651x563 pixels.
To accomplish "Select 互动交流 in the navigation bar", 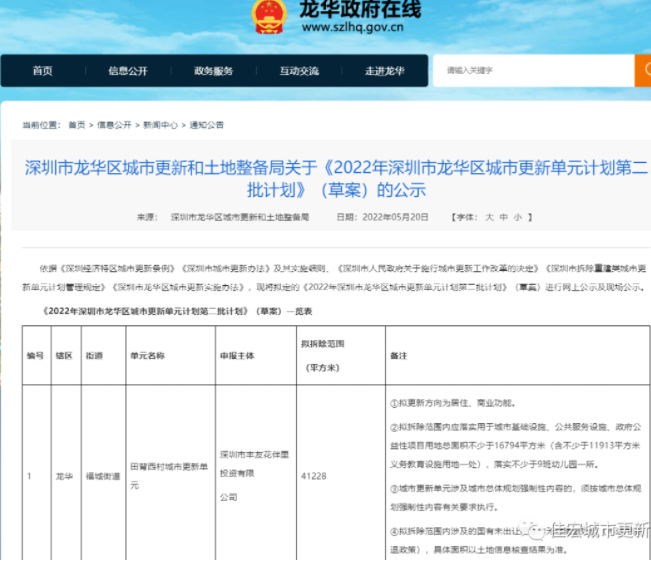I will pyautogui.click(x=299, y=71).
